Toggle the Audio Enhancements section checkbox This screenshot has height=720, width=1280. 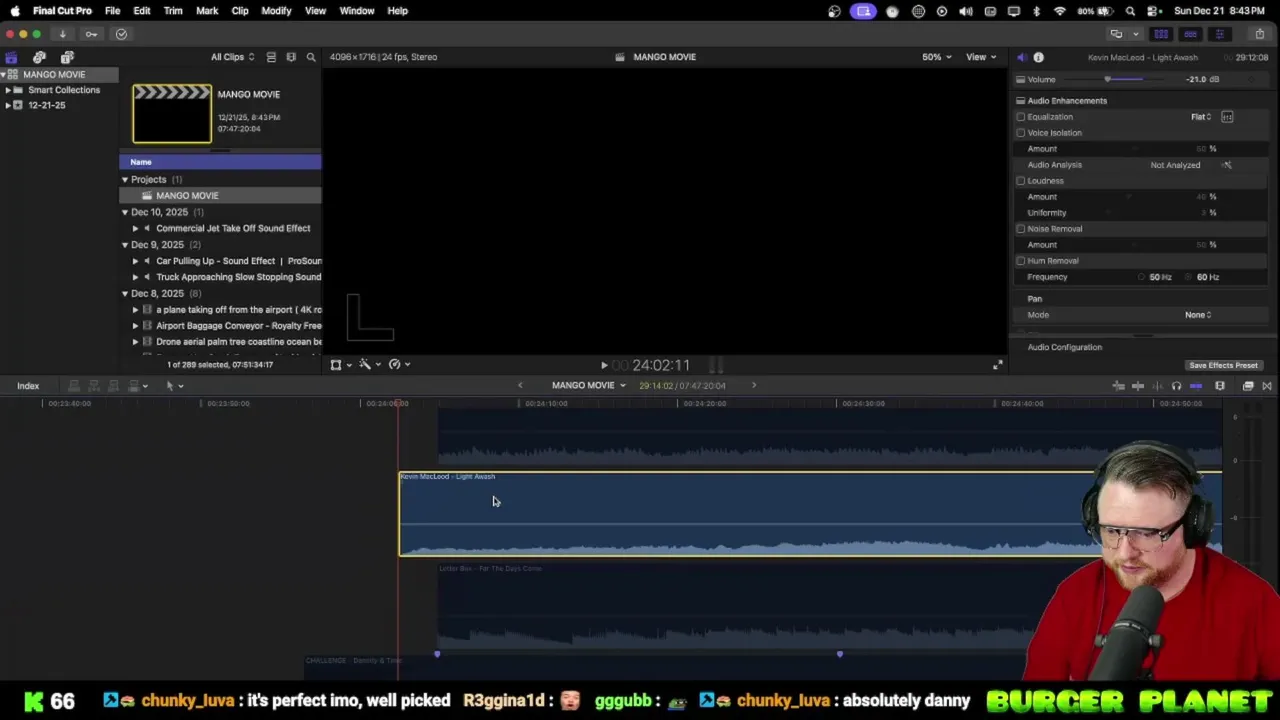pos(1020,101)
